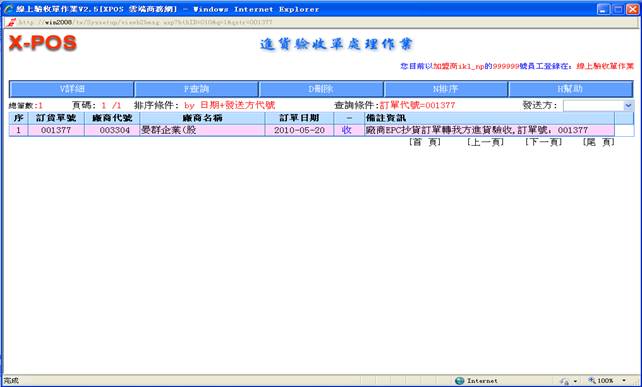The width and height of the screenshot is (642, 387).
Task: Click the Internet Explorer title bar icon
Action: (x=8, y=9)
